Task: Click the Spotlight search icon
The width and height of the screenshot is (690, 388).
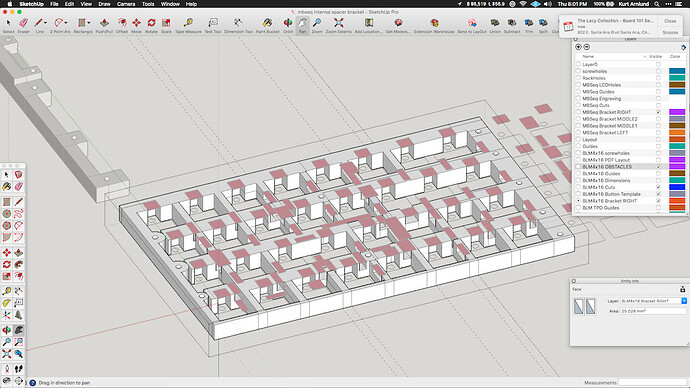Action: coord(657,4)
